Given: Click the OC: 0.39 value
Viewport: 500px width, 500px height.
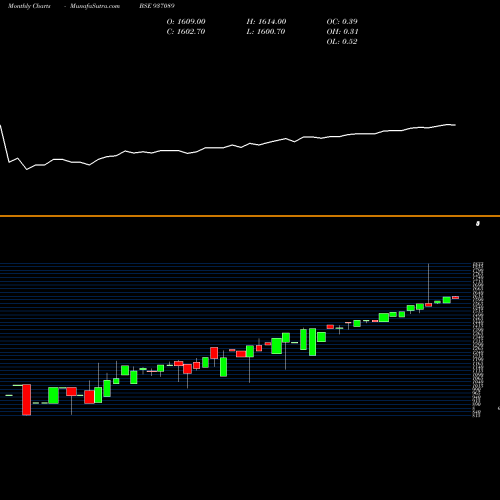Looking at the screenshot, I should (x=342, y=22).
